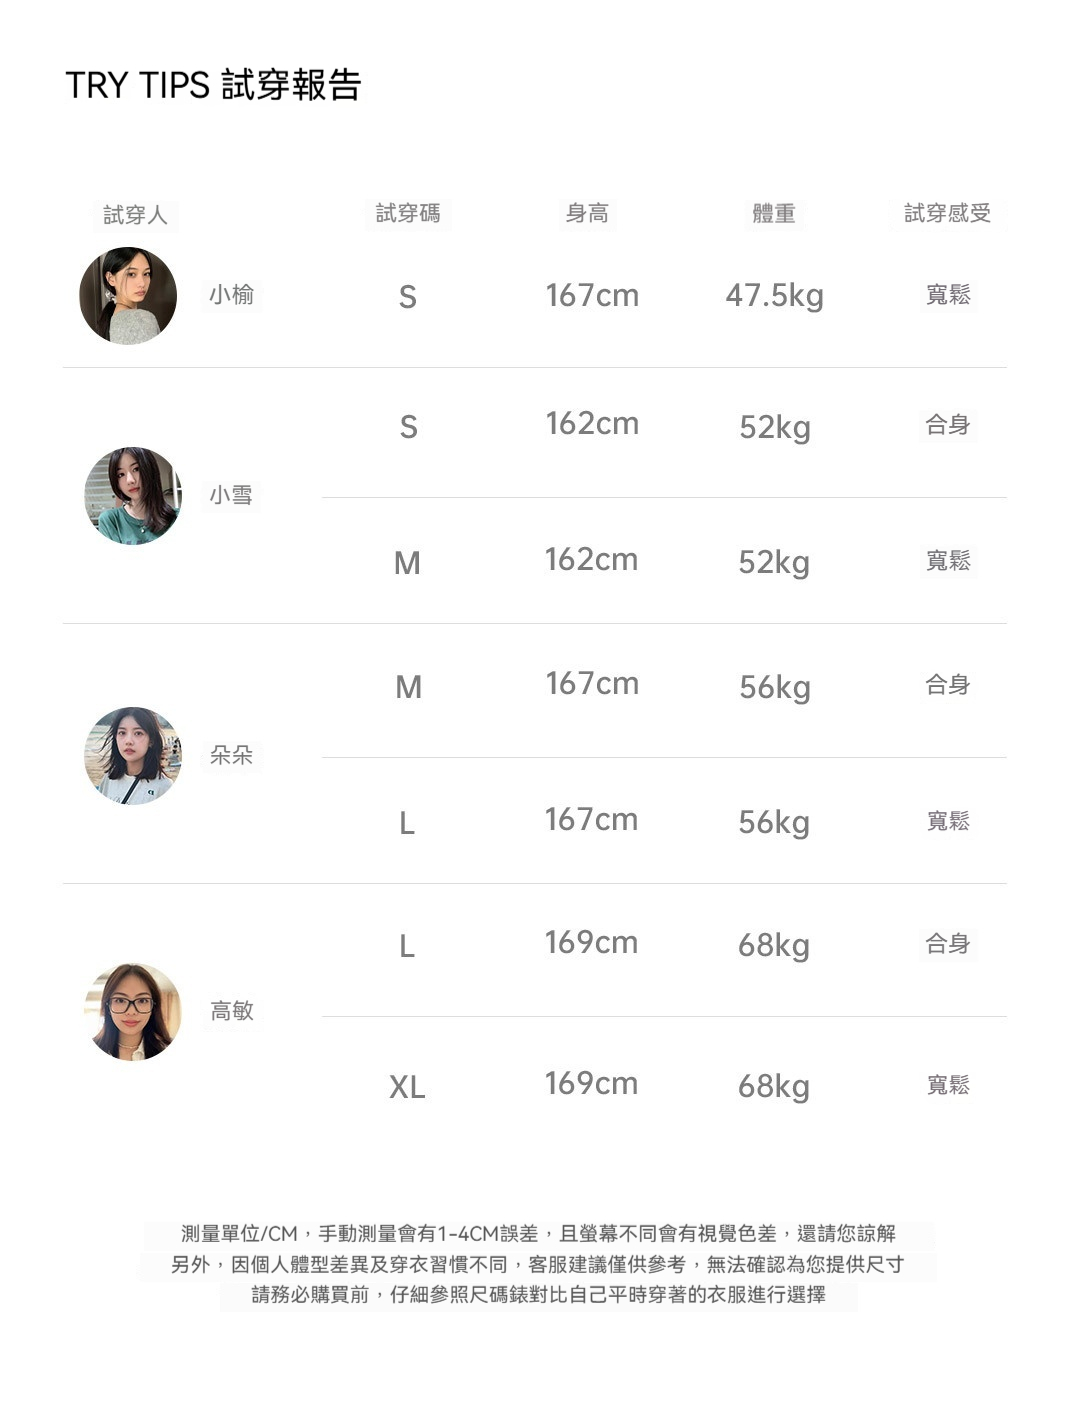This screenshot has width=1080, height=1418.
Task: Click 小雪's profile avatar photo
Action: tap(133, 496)
